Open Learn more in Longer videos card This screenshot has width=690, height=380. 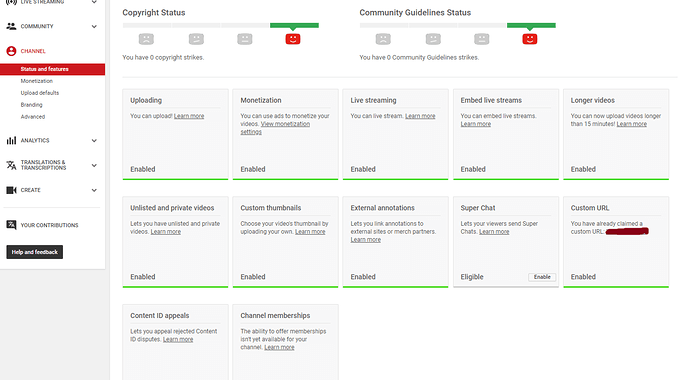click(x=631, y=124)
